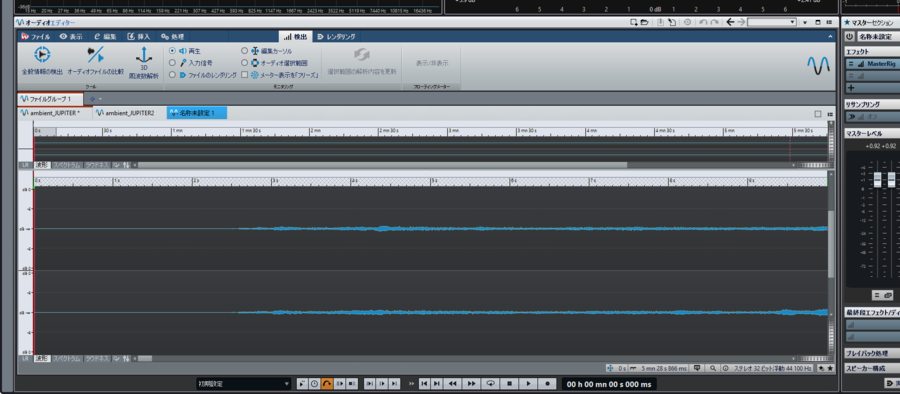The image size is (900, 394).
Task: Launch オーディオファイルの比較 file comparison tool
Action: click(95, 61)
